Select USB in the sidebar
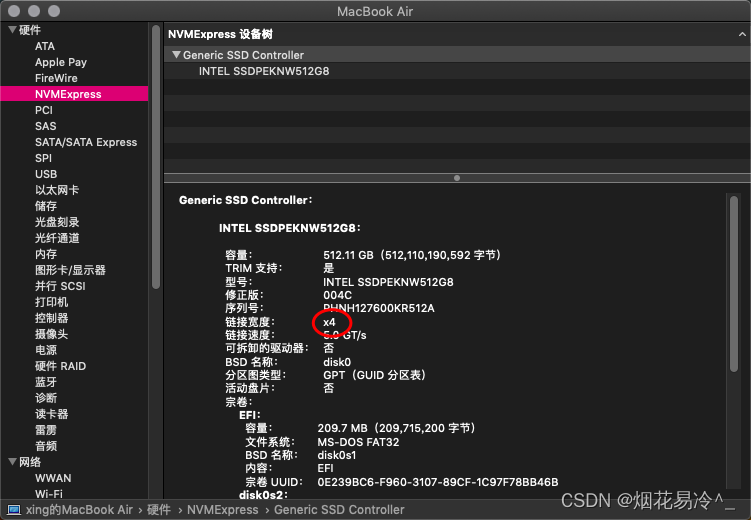This screenshot has width=751, height=520. tap(46, 174)
